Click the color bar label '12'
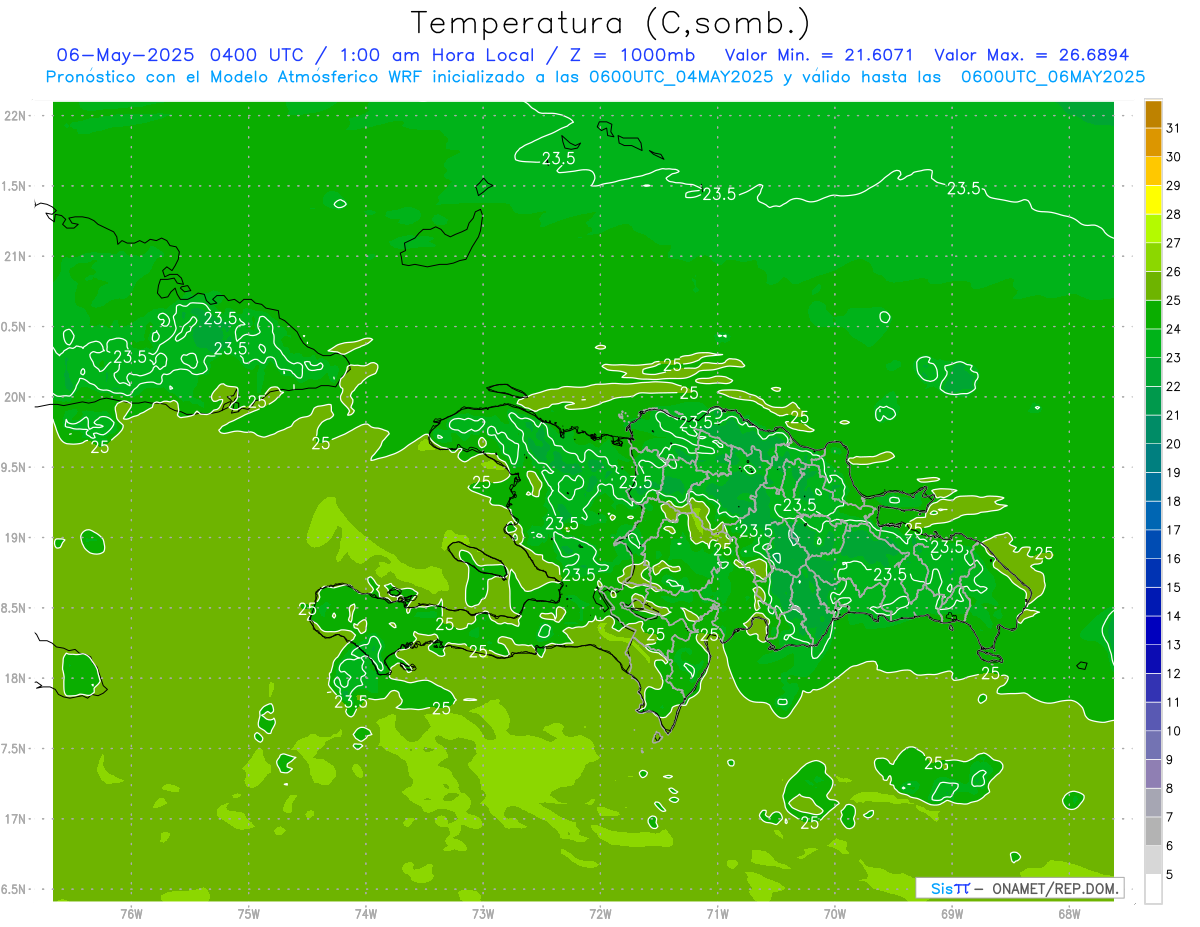Screen dimensions: 1200x927 tap(1173, 674)
